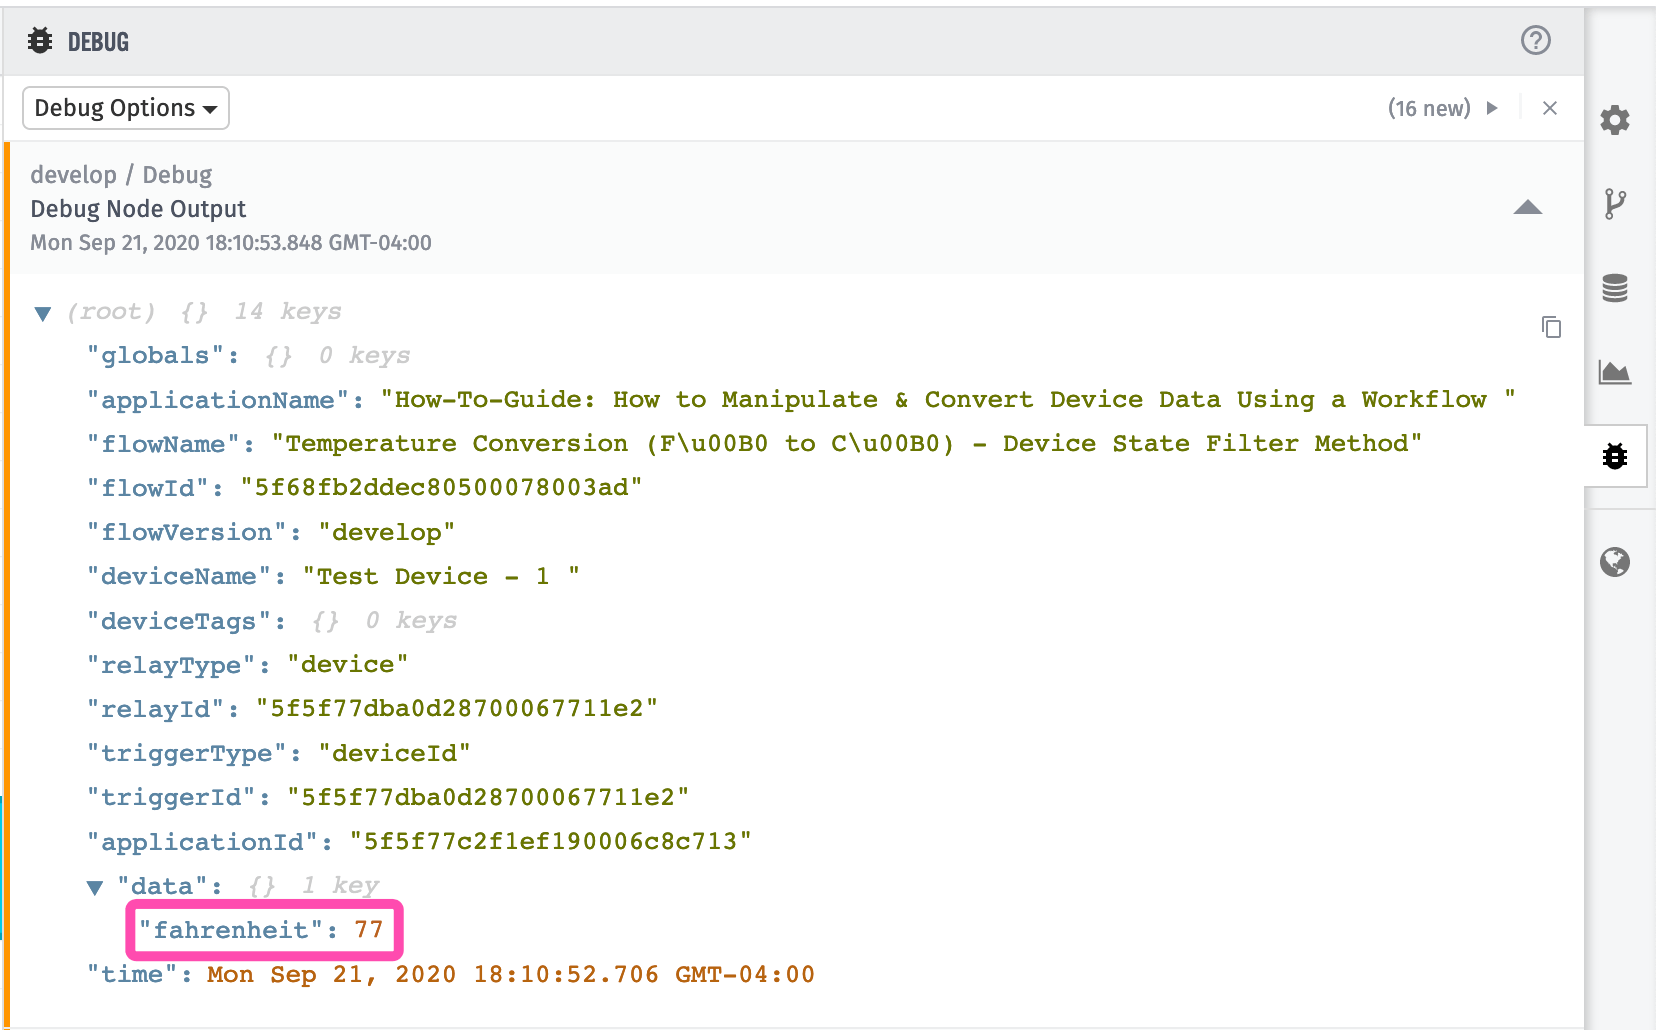Select the "triggerType" deviceId row
This screenshot has width=1656, height=1030.
[279, 753]
